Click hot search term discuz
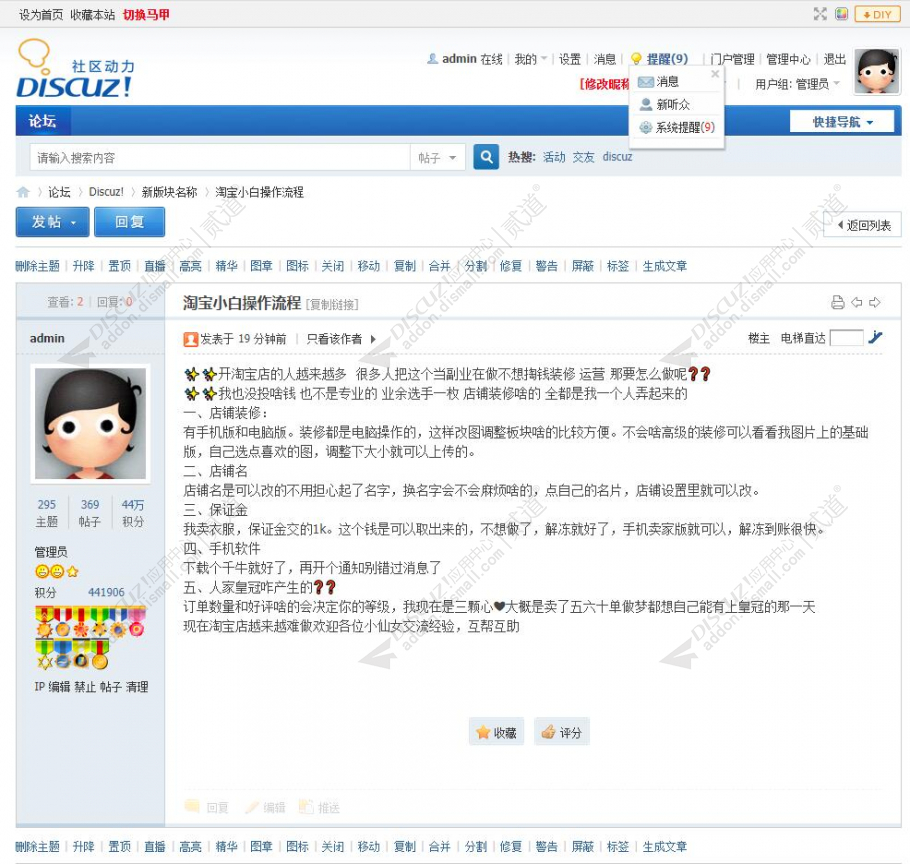 tap(618, 157)
